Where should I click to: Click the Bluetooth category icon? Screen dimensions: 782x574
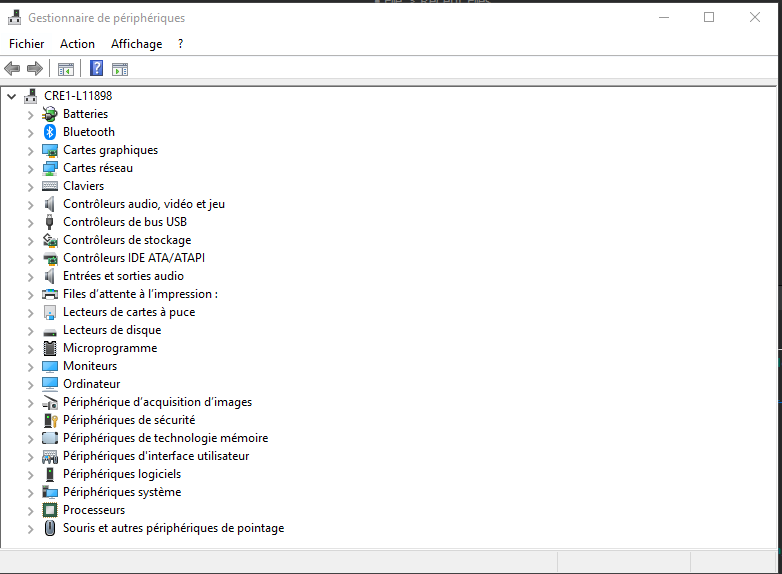click(x=50, y=132)
